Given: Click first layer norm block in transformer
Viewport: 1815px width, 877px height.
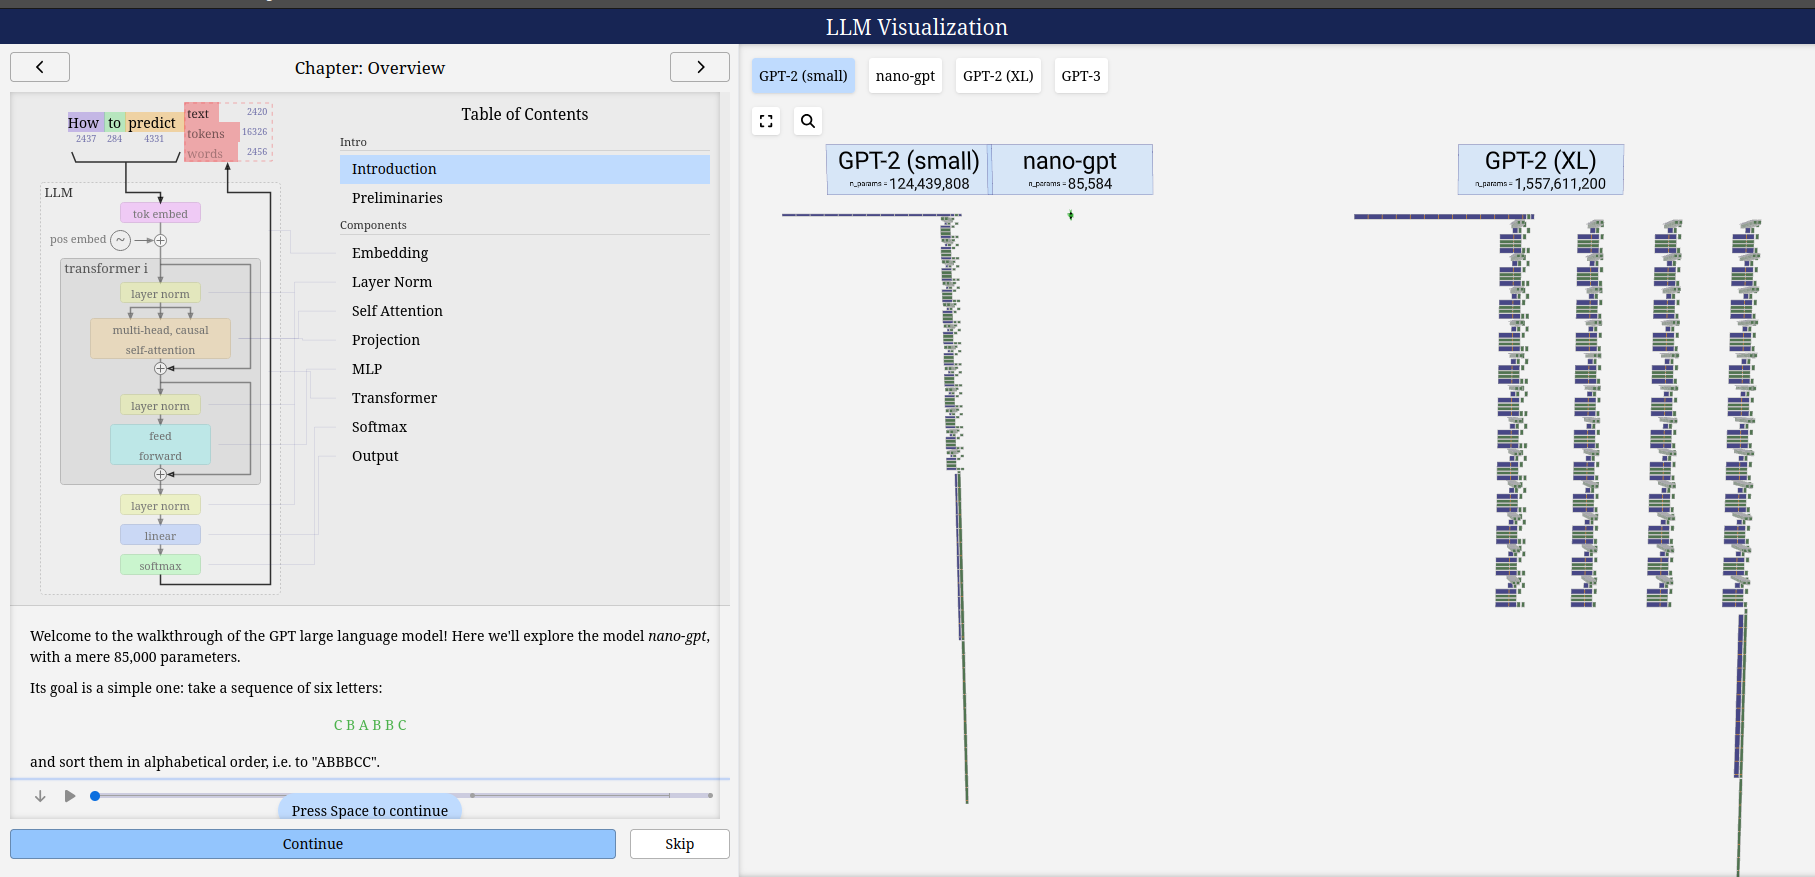Looking at the screenshot, I should pos(160,293).
